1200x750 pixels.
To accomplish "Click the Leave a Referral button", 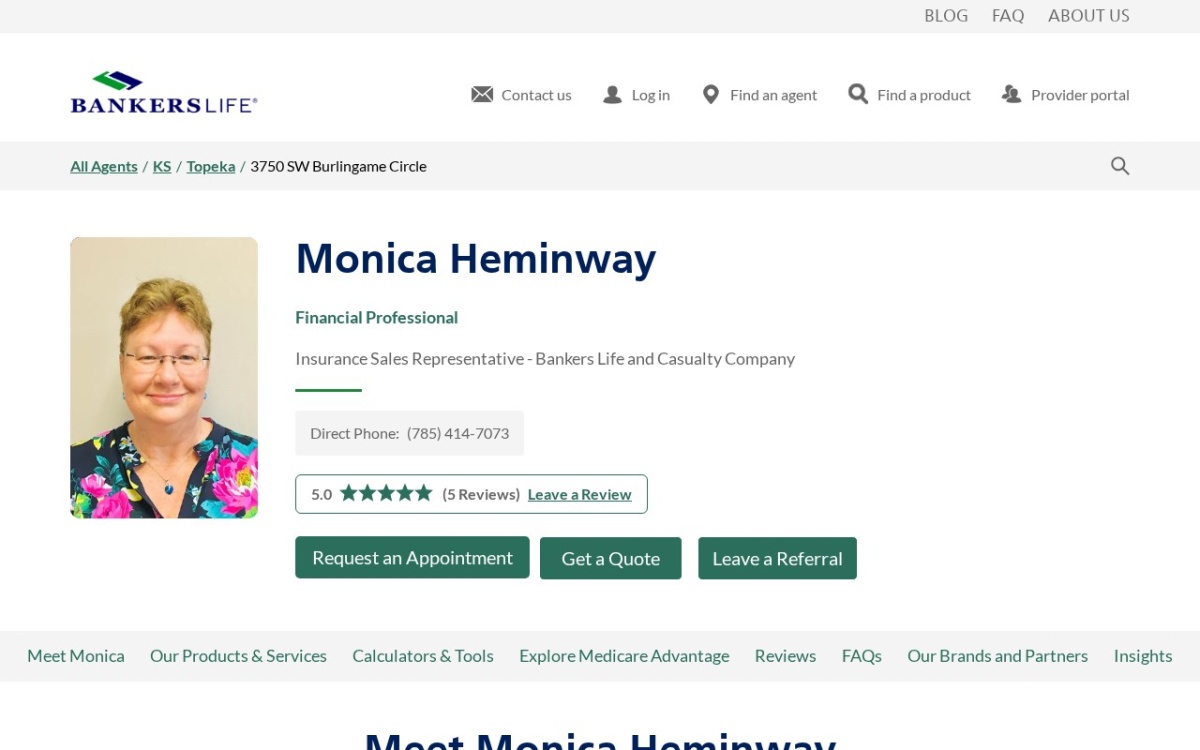I will click(777, 558).
